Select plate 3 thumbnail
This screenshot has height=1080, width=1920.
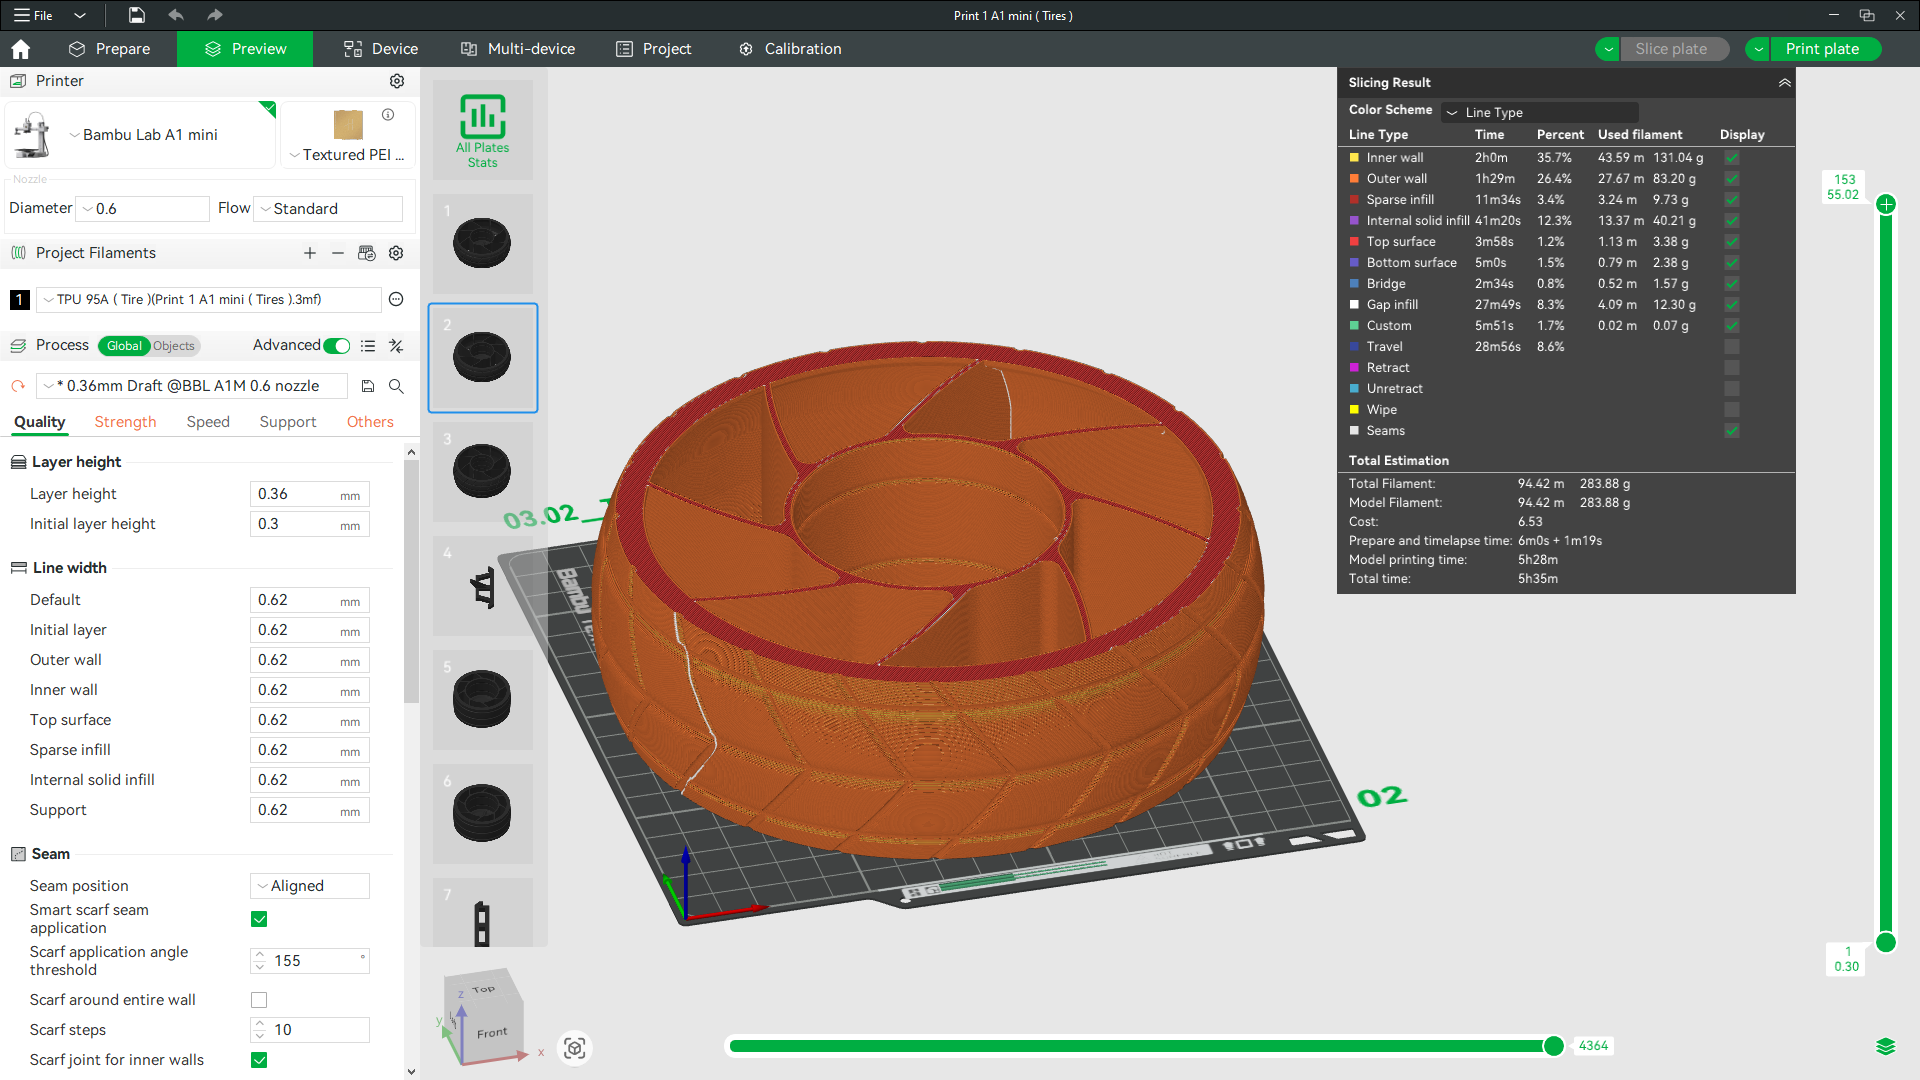coord(483,472)
